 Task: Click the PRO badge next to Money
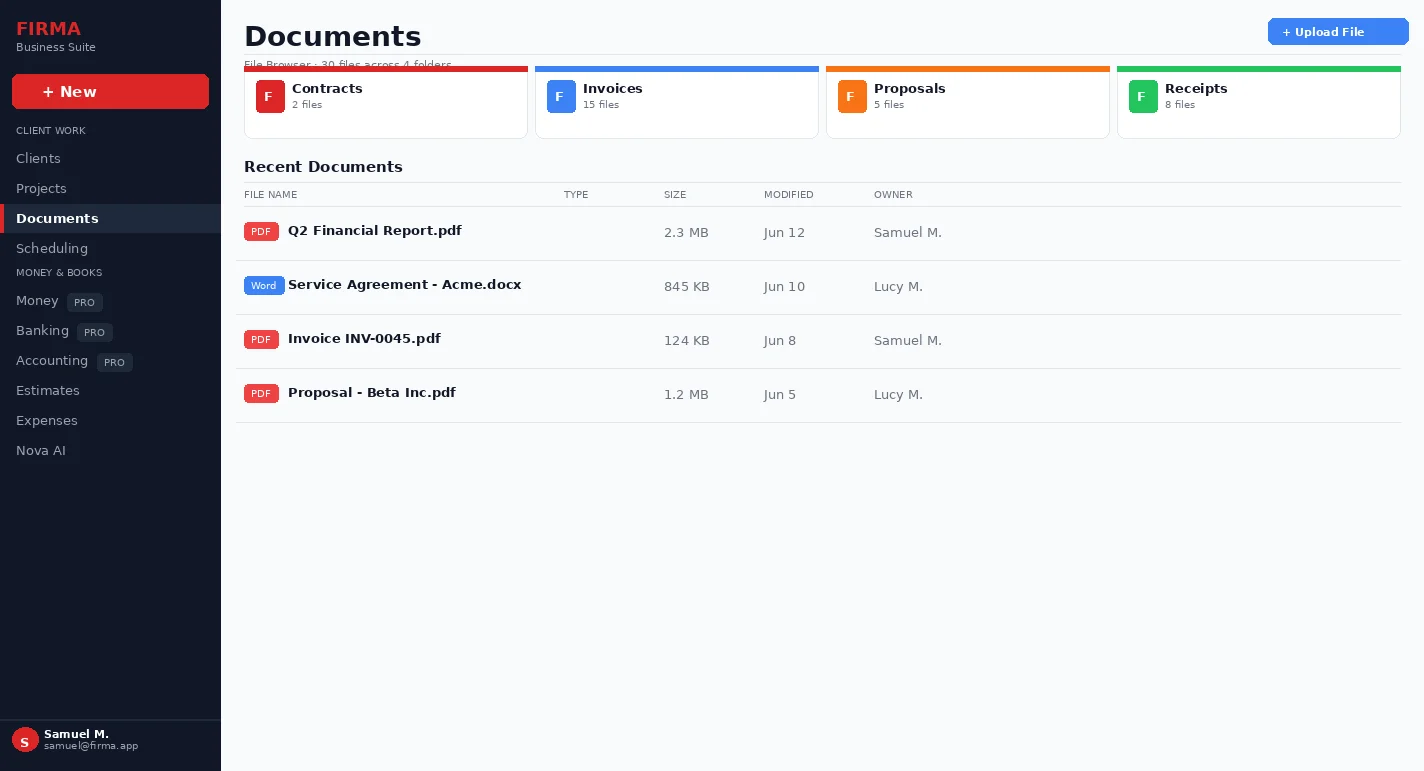(x=85, y=302)
